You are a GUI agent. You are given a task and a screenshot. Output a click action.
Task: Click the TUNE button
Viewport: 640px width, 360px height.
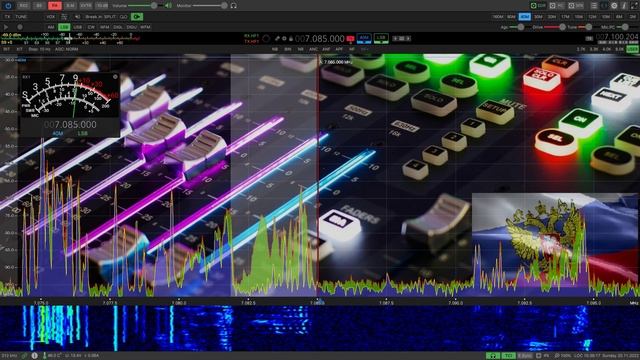point(21,17)
